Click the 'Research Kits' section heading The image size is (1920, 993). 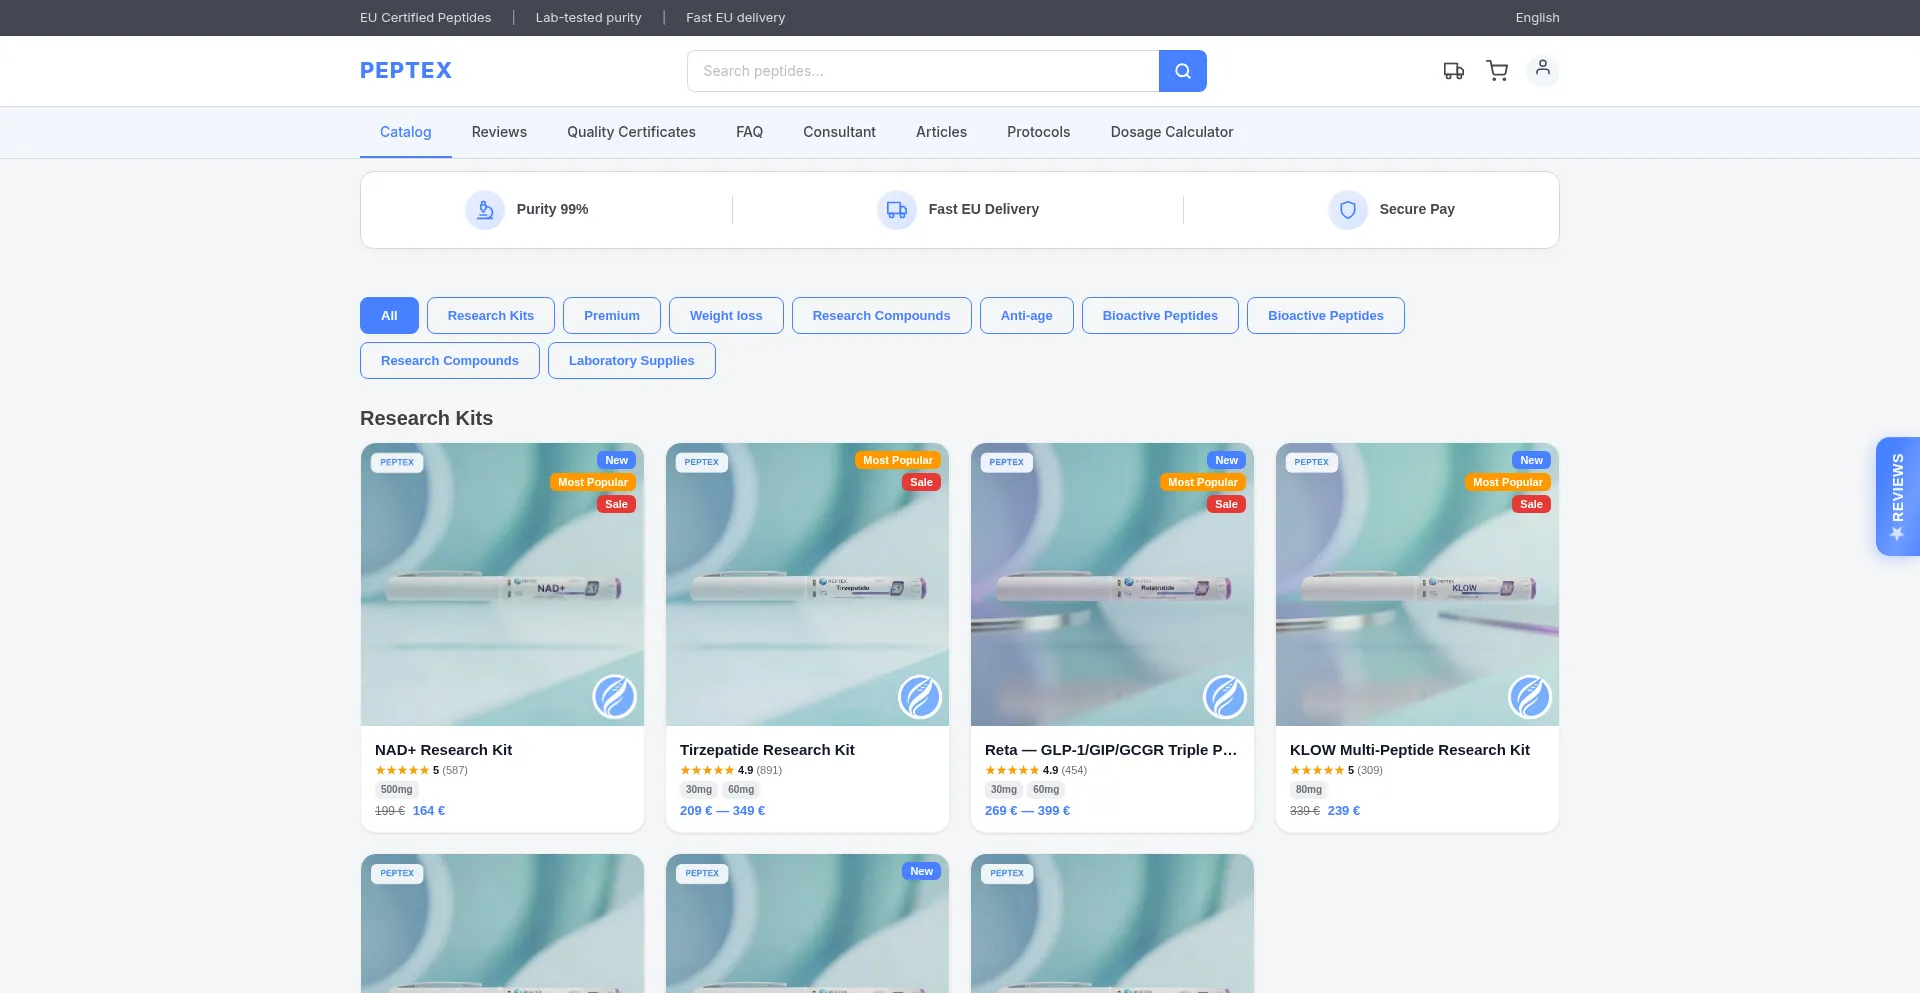tap(427, 419)
